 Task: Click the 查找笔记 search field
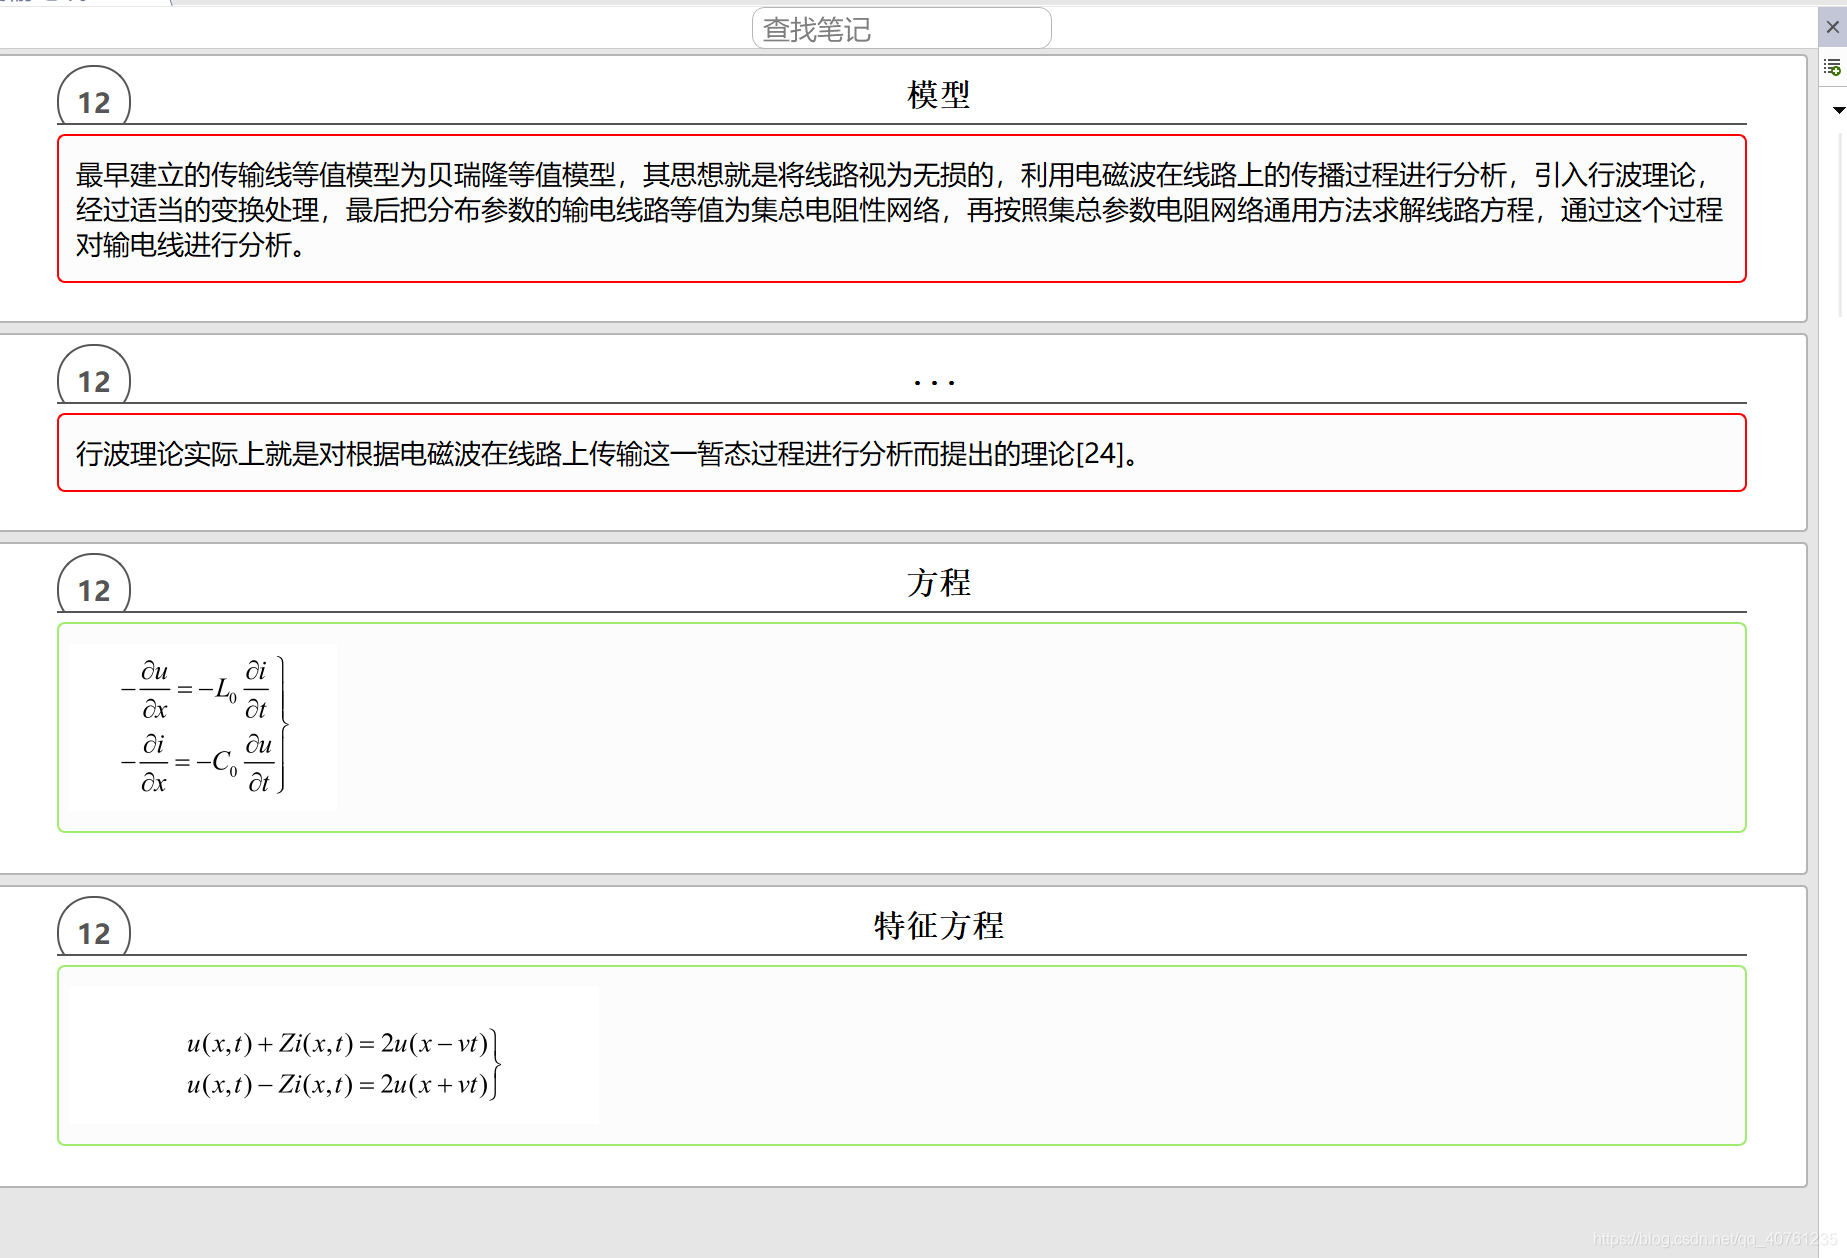point(901,29)
